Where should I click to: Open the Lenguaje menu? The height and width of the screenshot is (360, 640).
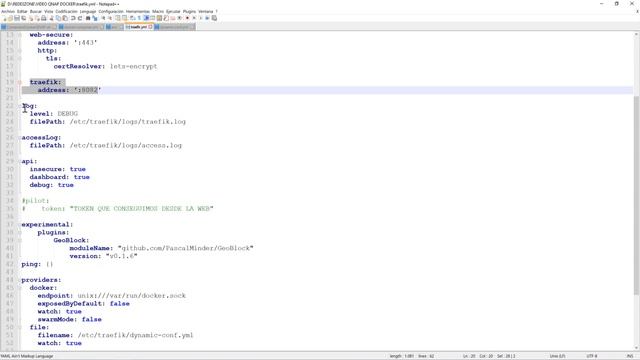point(88,11)
